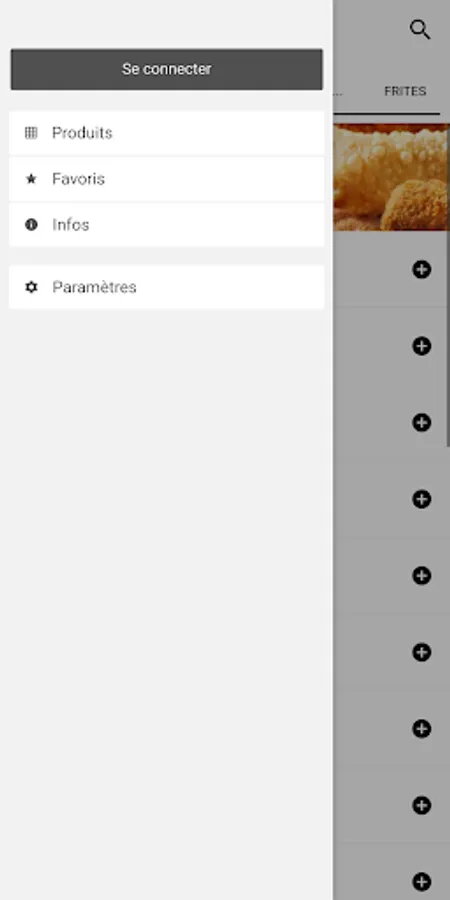450x900 pixels.
Task: Tap the Se connecter button
Action: tap(166, 69)
